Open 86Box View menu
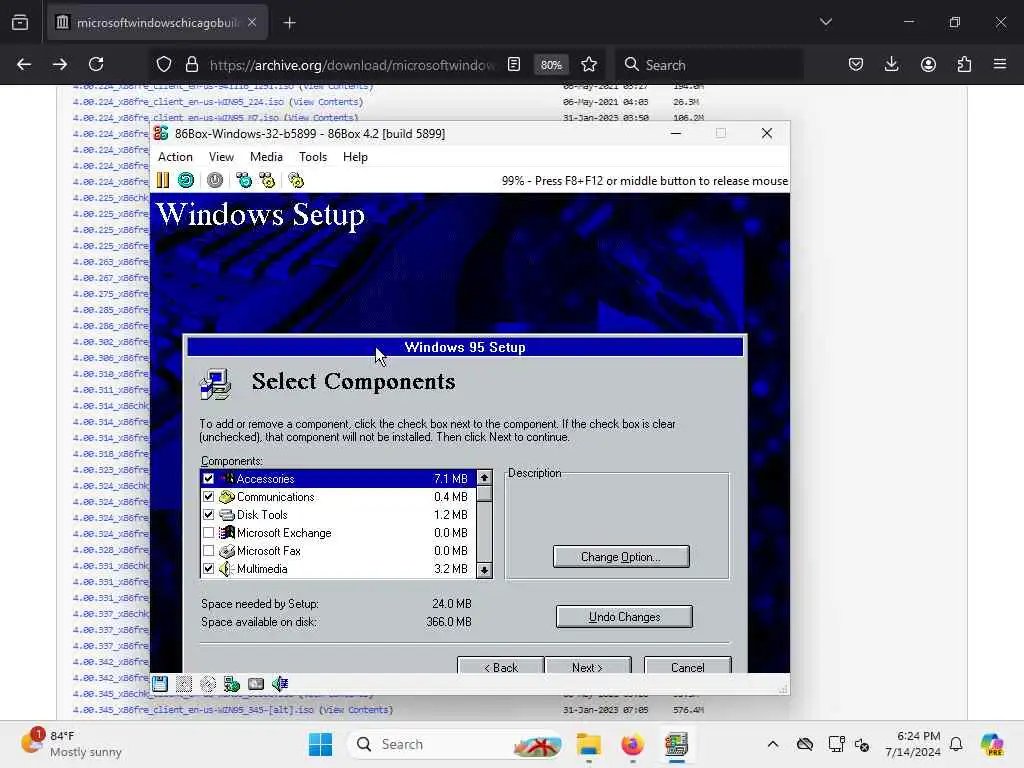1024x768 pixels. [x=221, y=157]
